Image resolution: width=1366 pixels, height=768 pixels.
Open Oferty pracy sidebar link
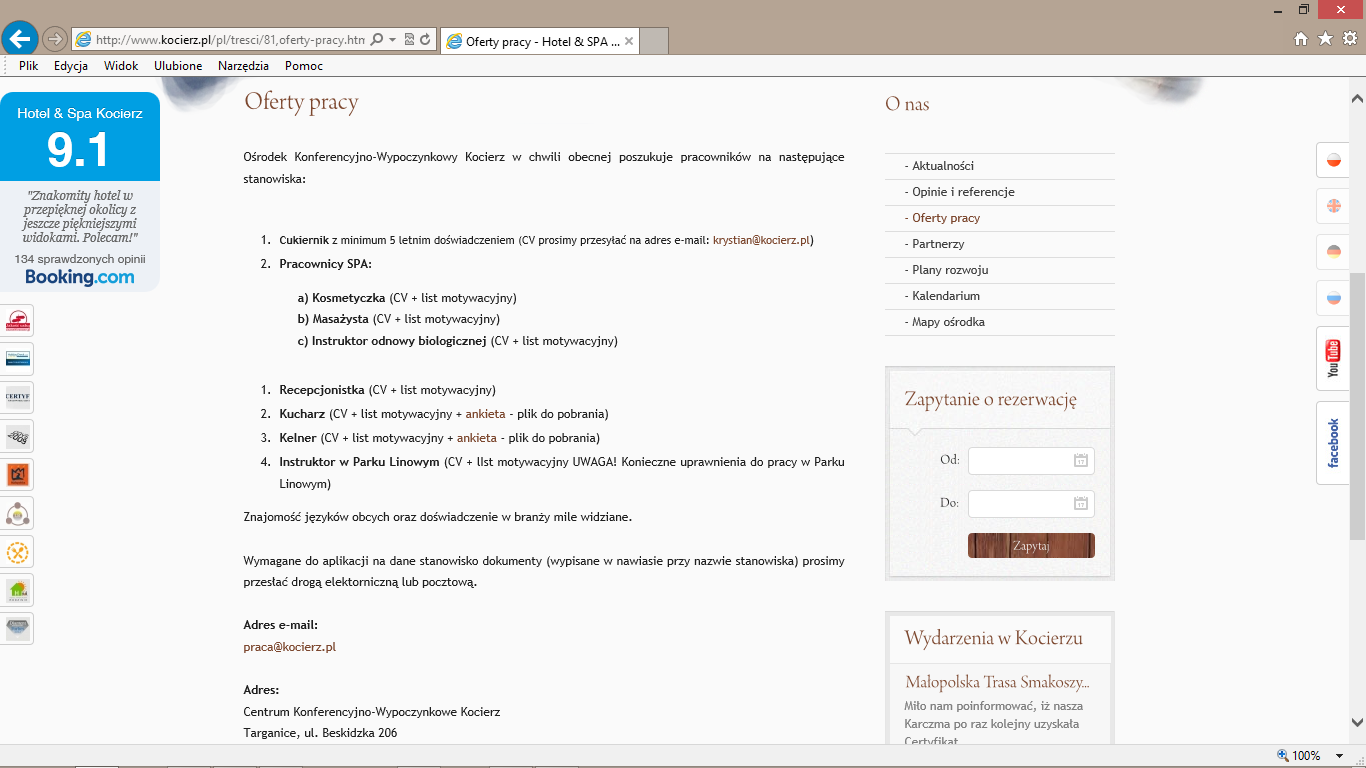pyautogui.click(x=946, y=218)
